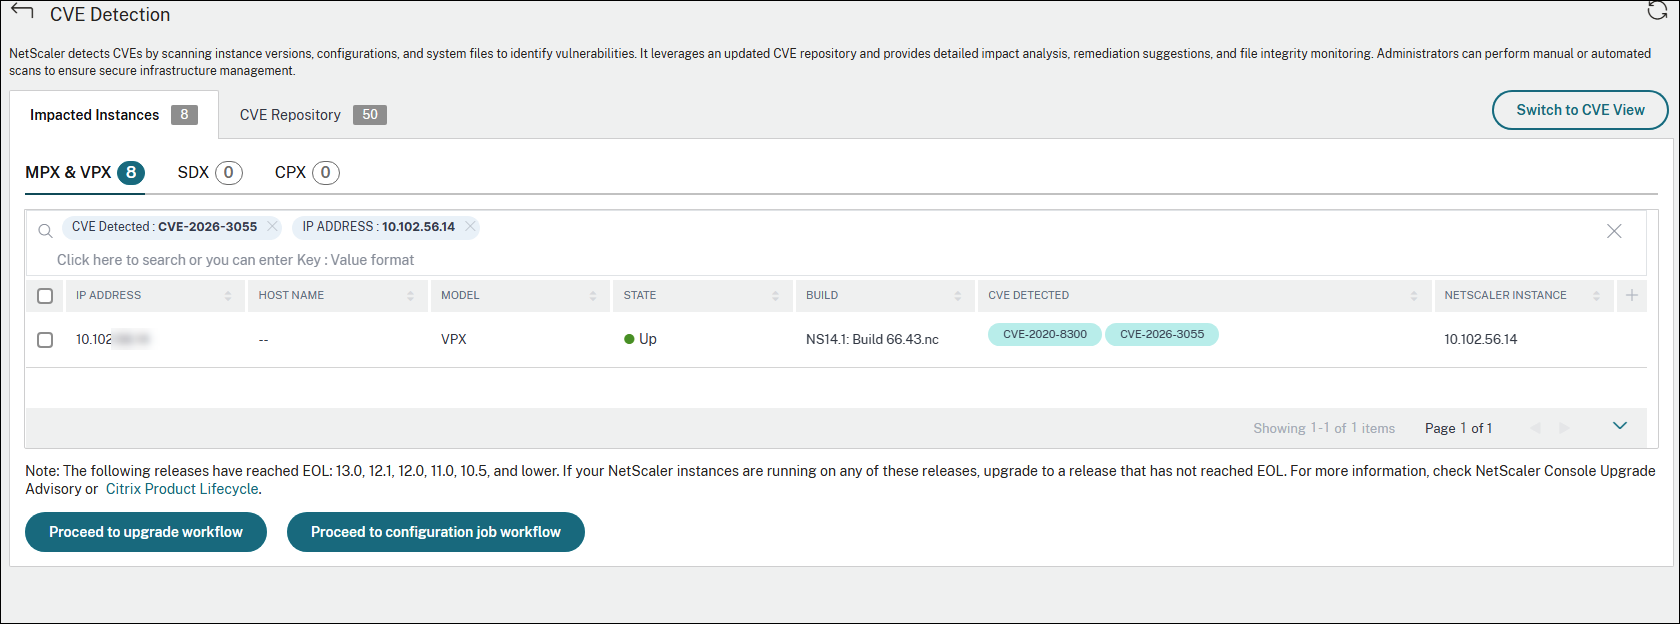
Task: Click the build cell NS14.1: Build 66.43.nc
Action: tap(872, 340)
